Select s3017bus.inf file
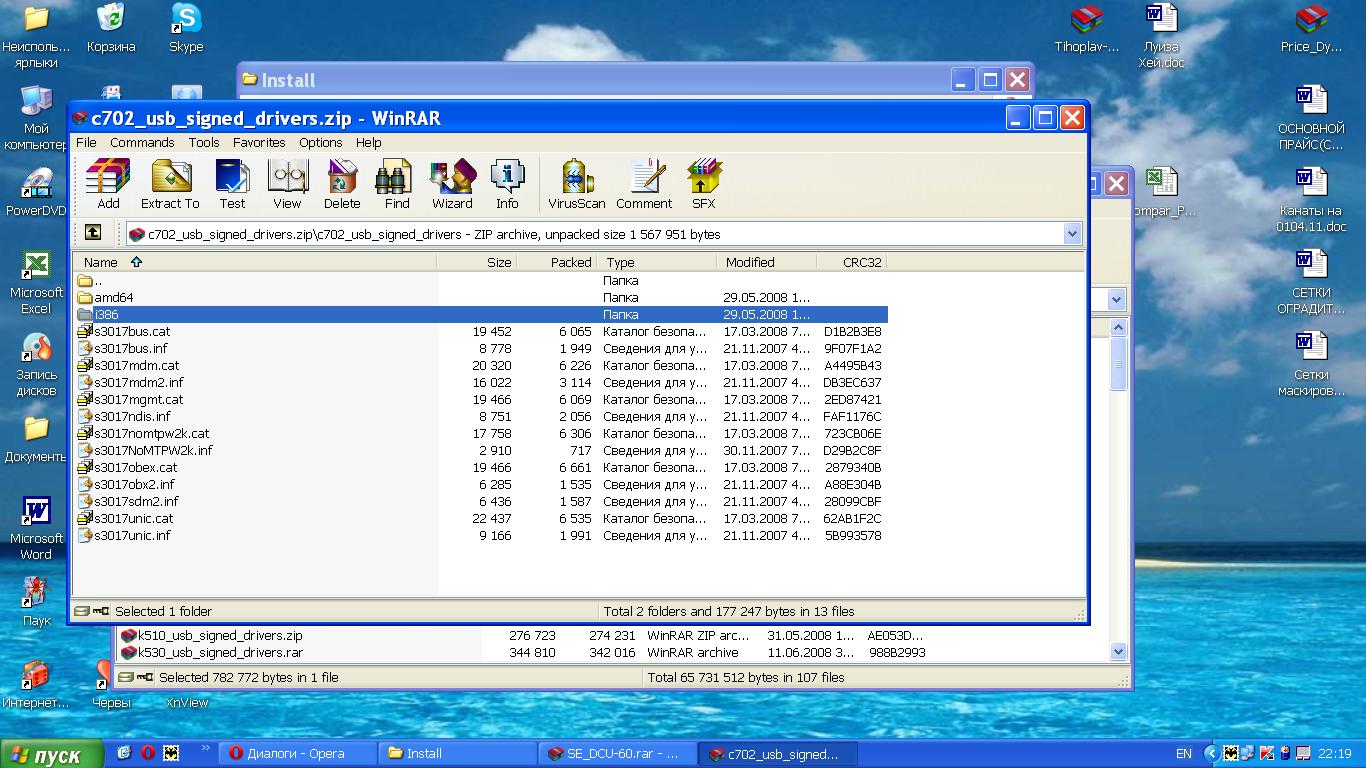Image resolution: width=1366 pixels, height=768 pixels. 122,348
